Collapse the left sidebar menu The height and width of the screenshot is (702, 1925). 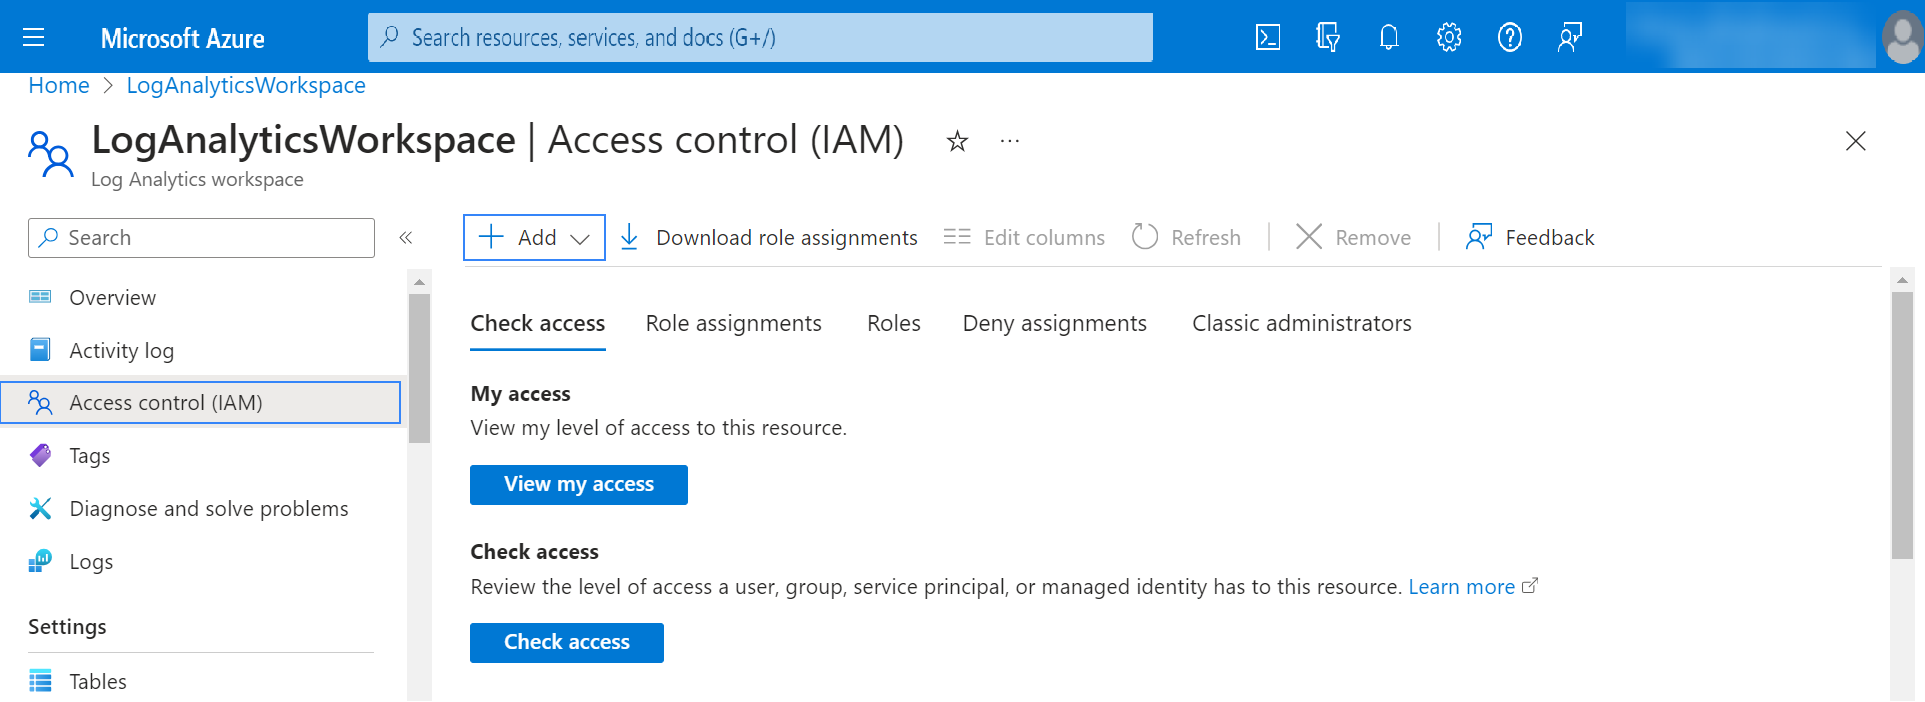pos(406,238)
